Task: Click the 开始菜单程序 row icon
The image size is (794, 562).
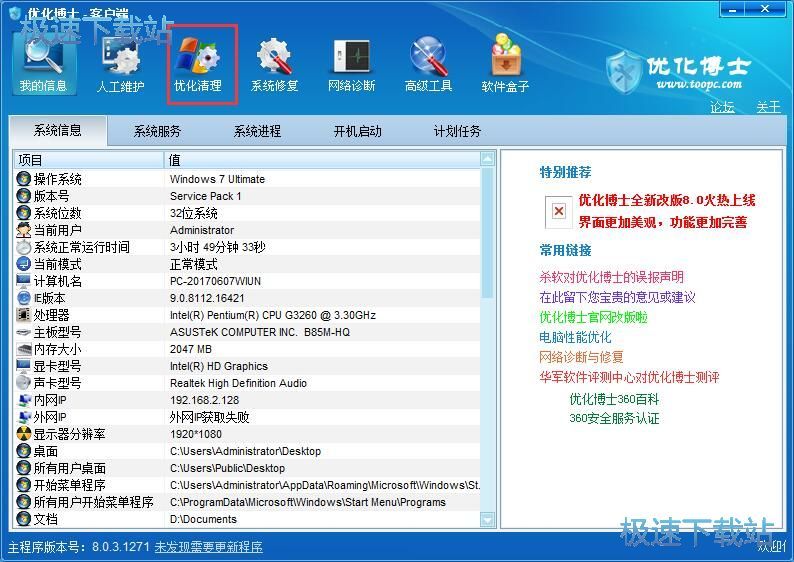Action: 24,485
